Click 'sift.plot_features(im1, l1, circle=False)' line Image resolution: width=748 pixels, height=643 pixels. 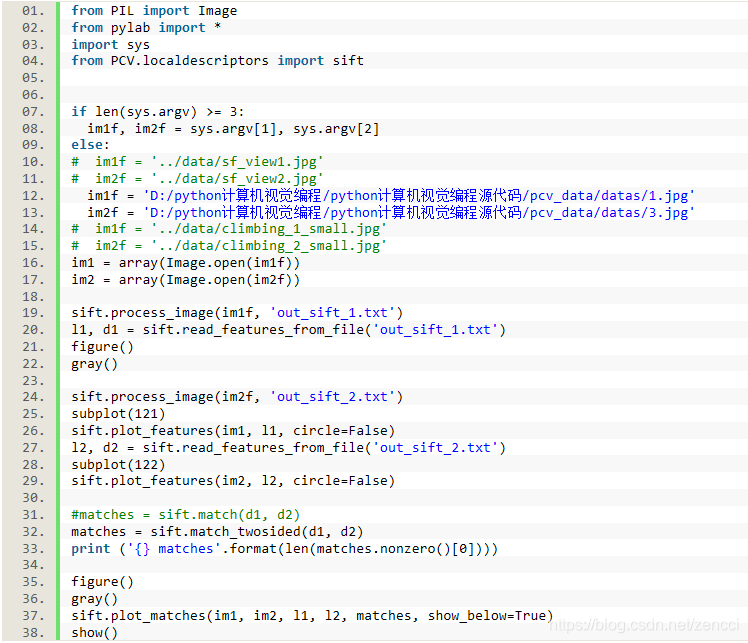pos(233,431)
